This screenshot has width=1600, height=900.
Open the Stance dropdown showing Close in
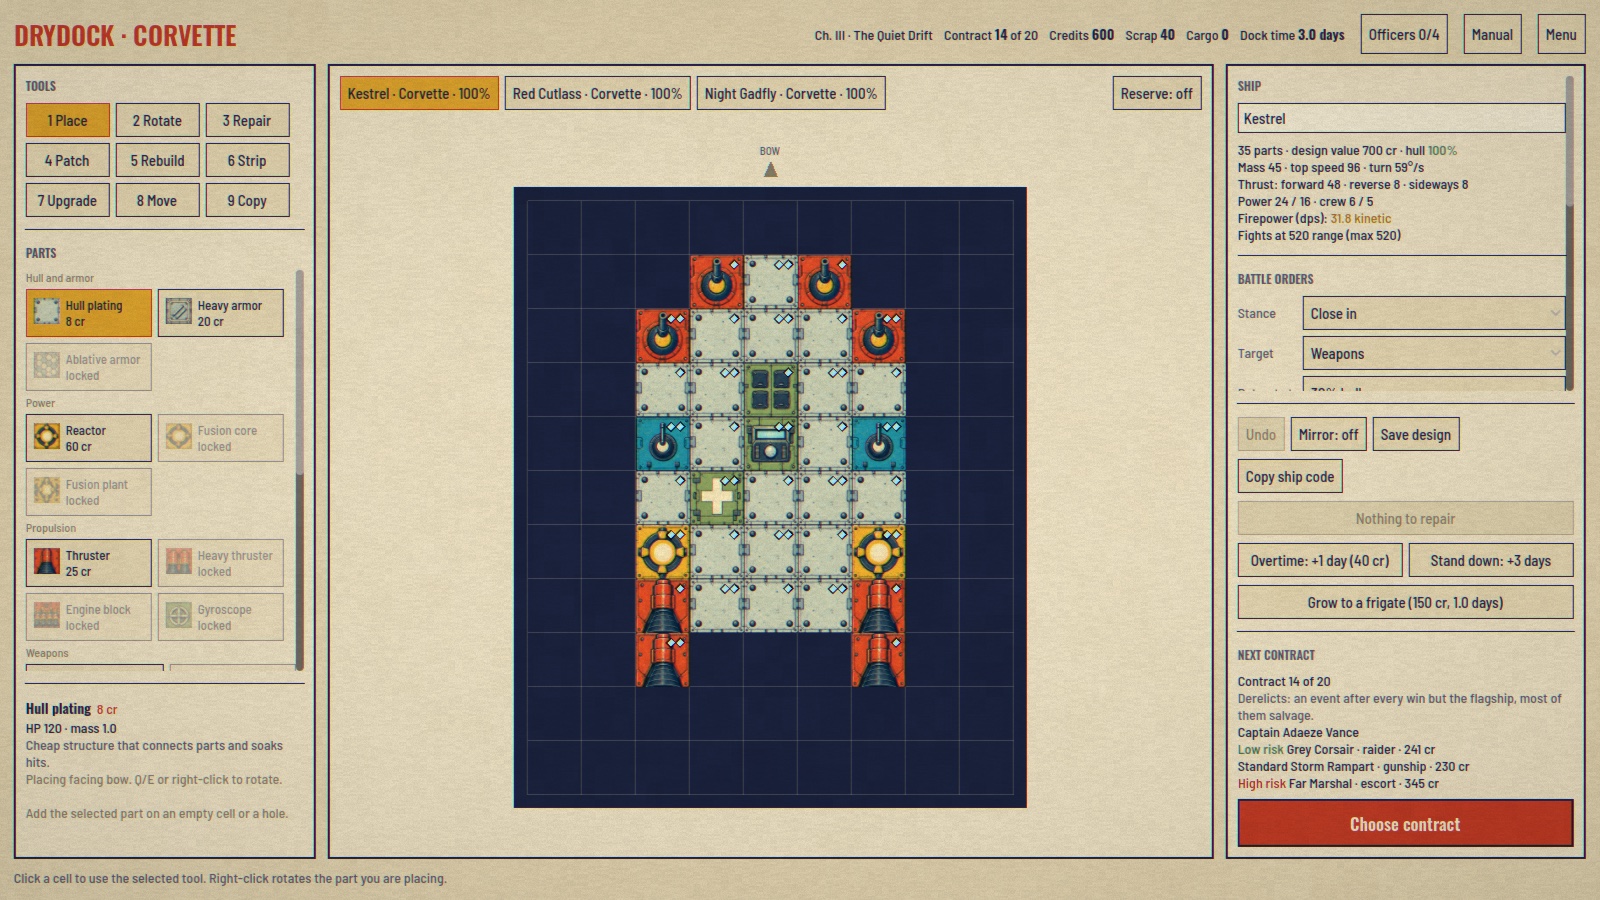click(1434, 313)
